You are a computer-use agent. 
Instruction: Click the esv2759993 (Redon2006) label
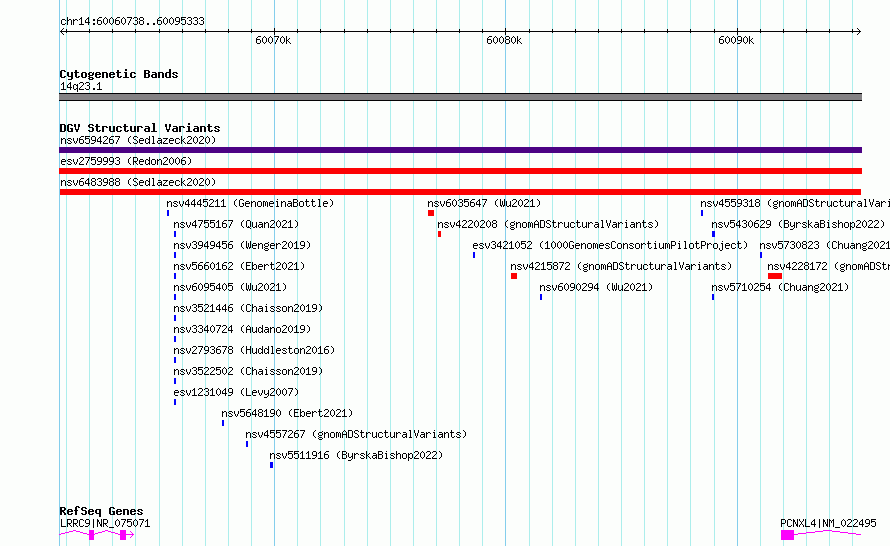(126, 161)
